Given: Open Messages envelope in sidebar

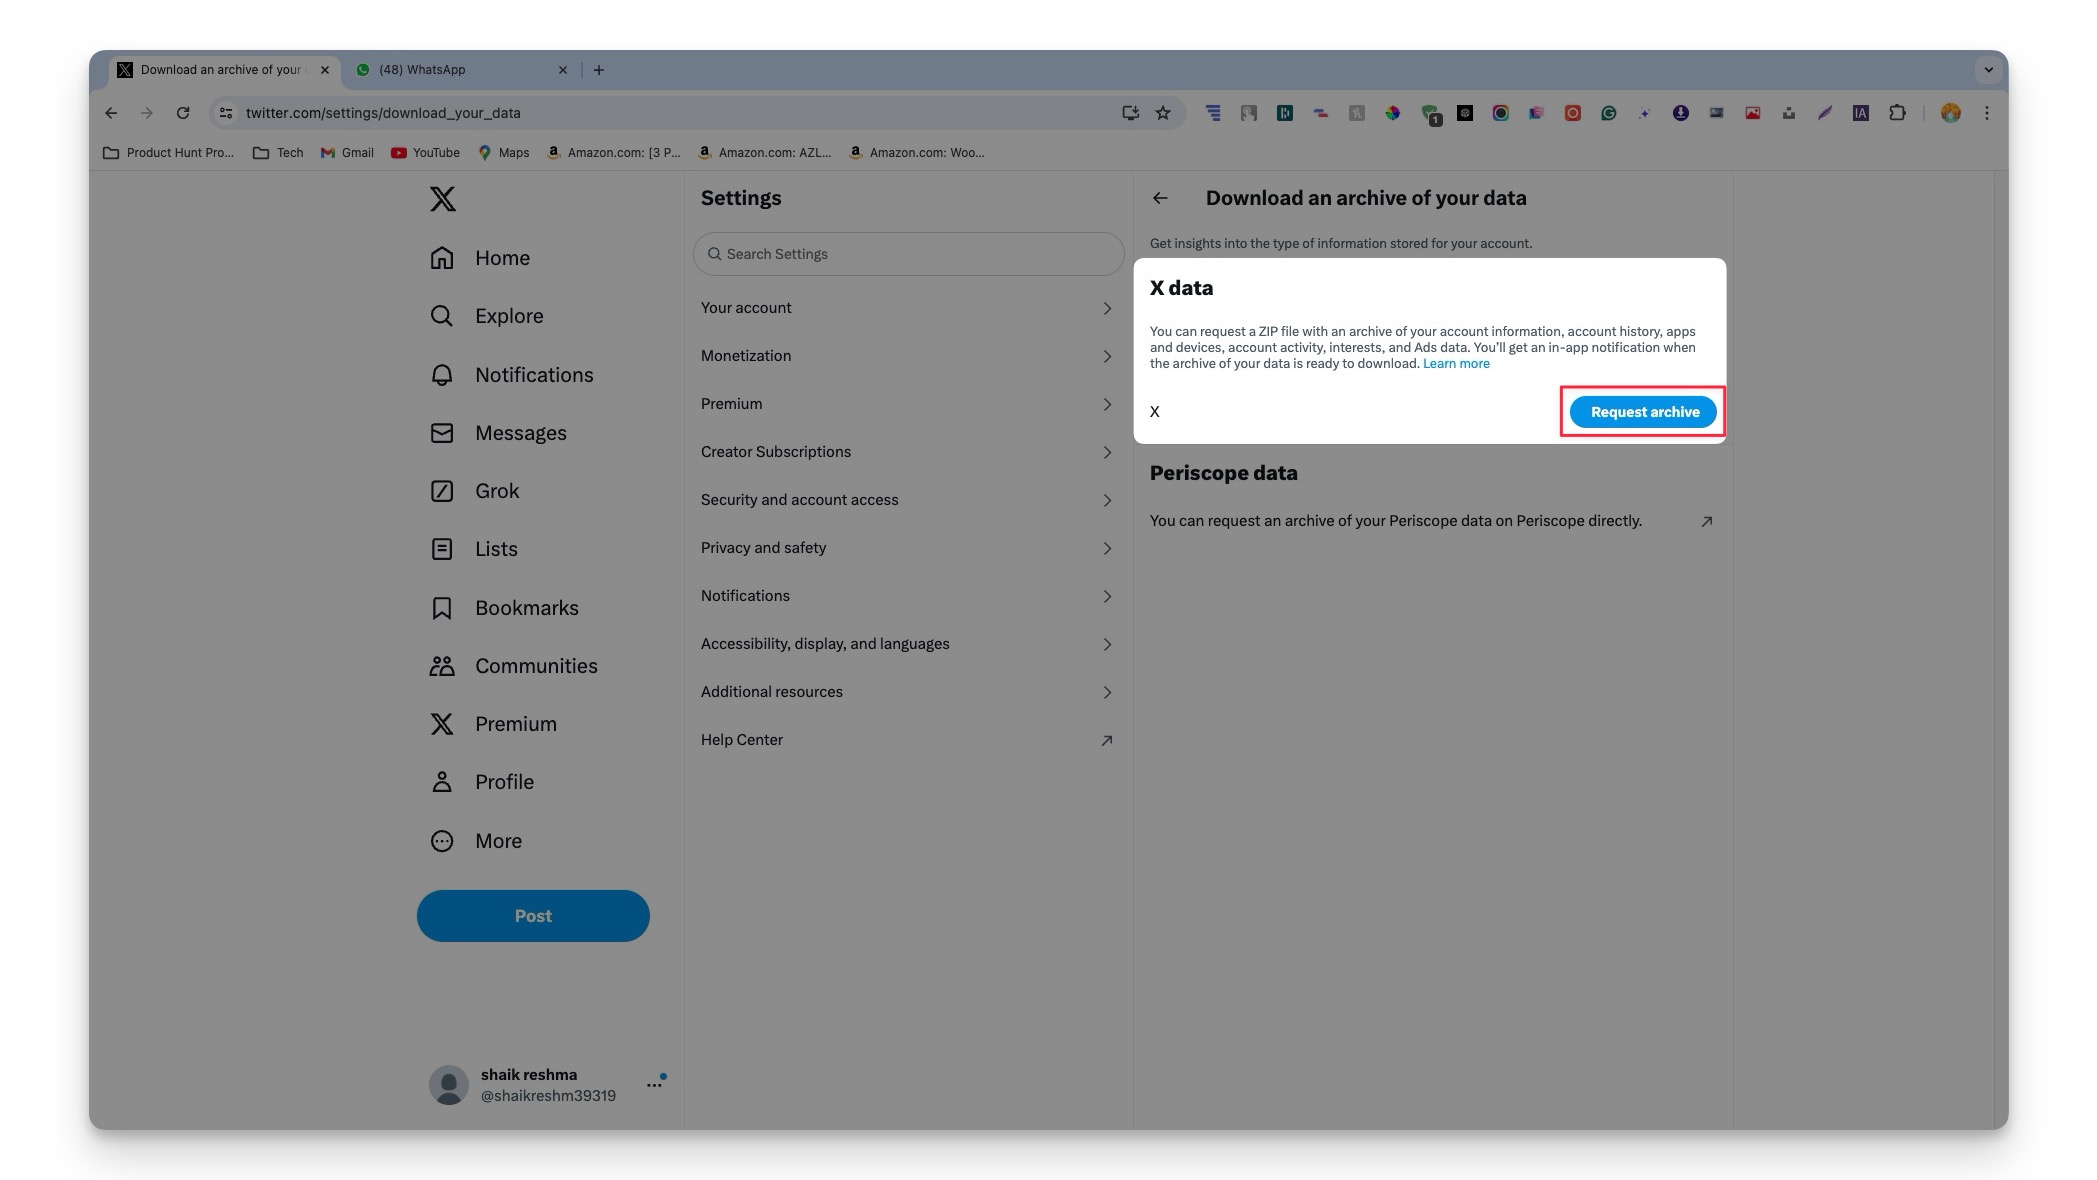Looking at the screenshot, I should pos(498,433).
